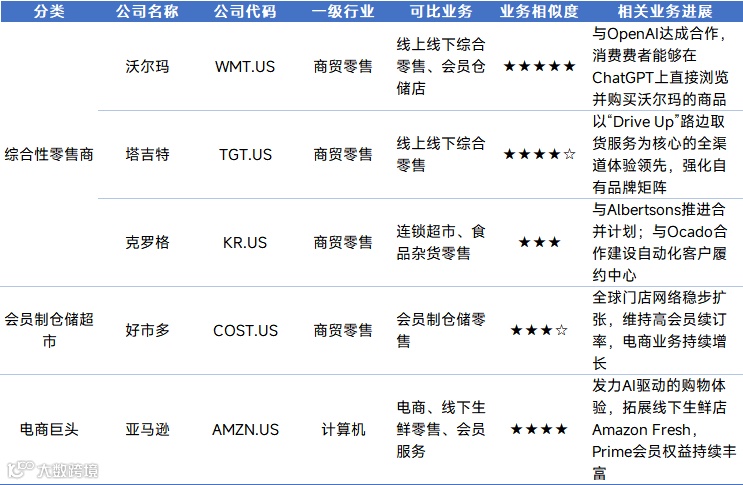Select the 电商巨头 category cell
Screen dimensions: 743x485
[49, 430]
